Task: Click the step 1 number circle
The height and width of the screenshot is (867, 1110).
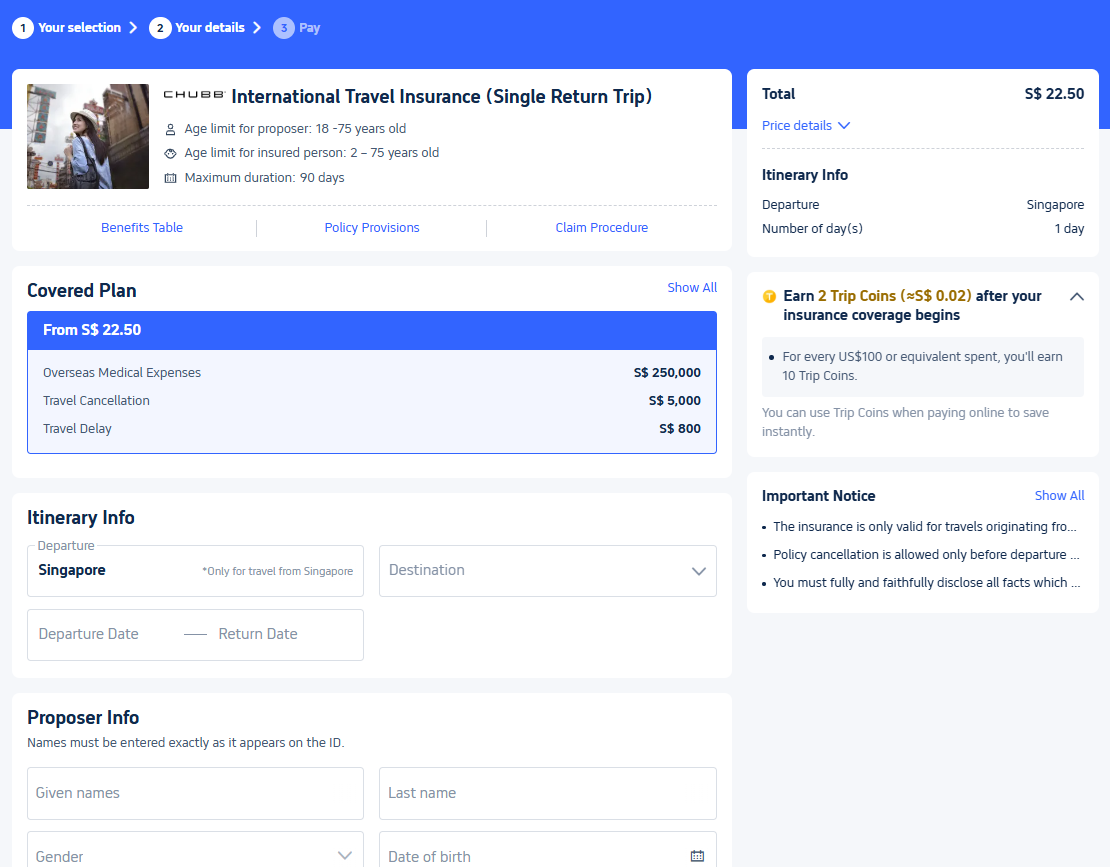Action: pyautogui.click(x=22, y=28)
